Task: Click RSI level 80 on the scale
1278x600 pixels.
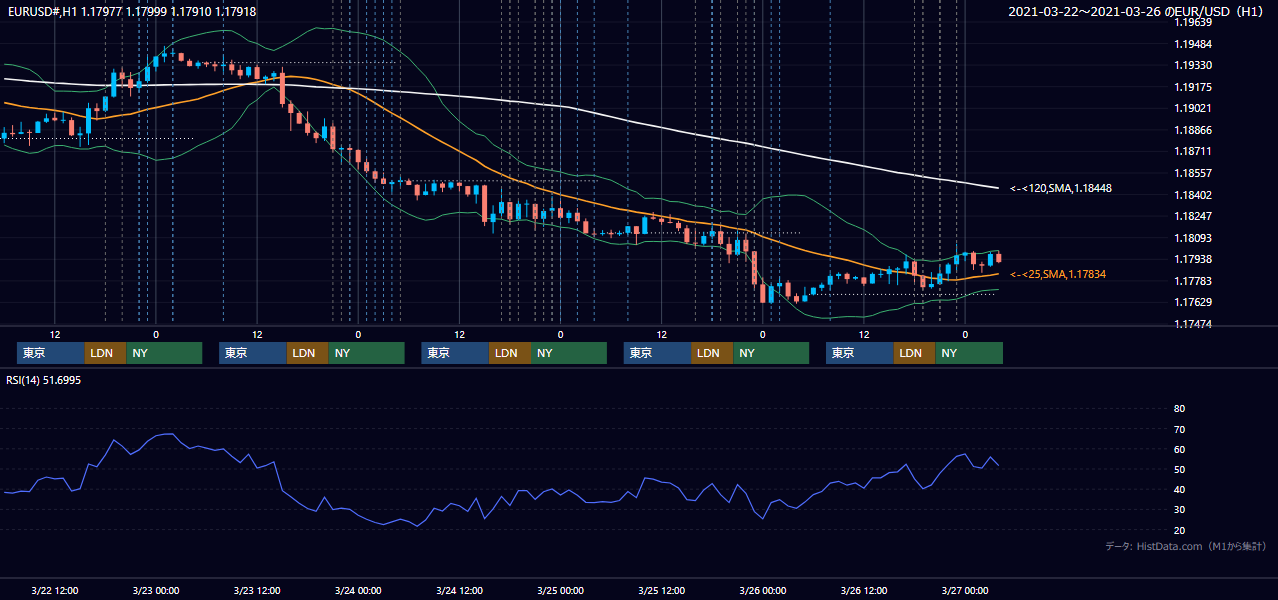Action: point(1179,409)
